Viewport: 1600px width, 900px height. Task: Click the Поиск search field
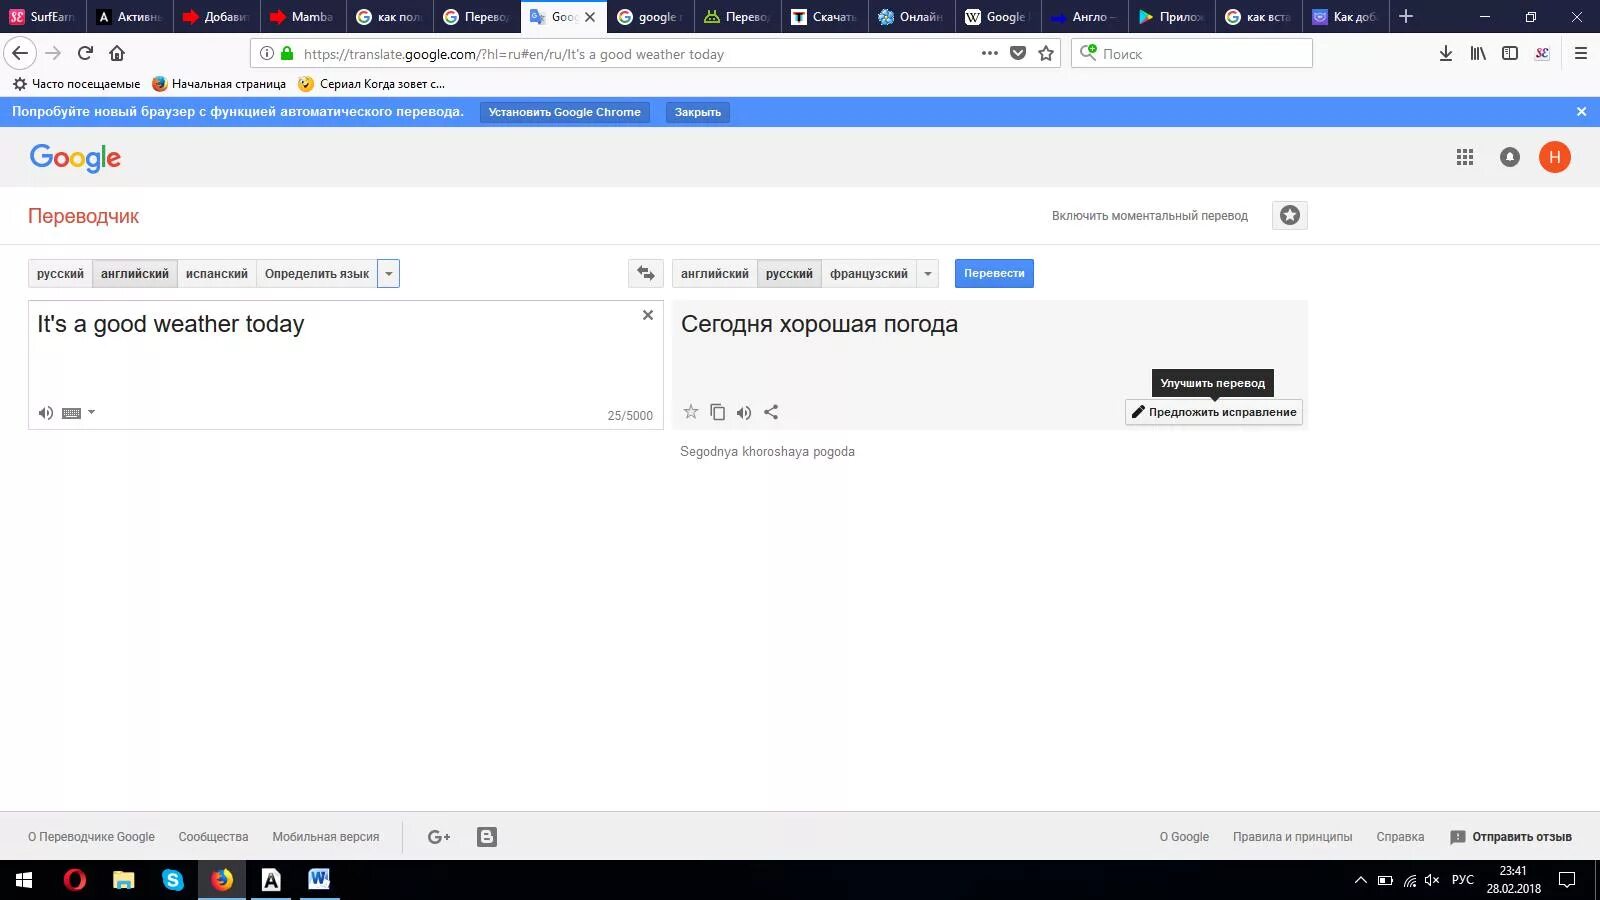[x=1192, y=54]
